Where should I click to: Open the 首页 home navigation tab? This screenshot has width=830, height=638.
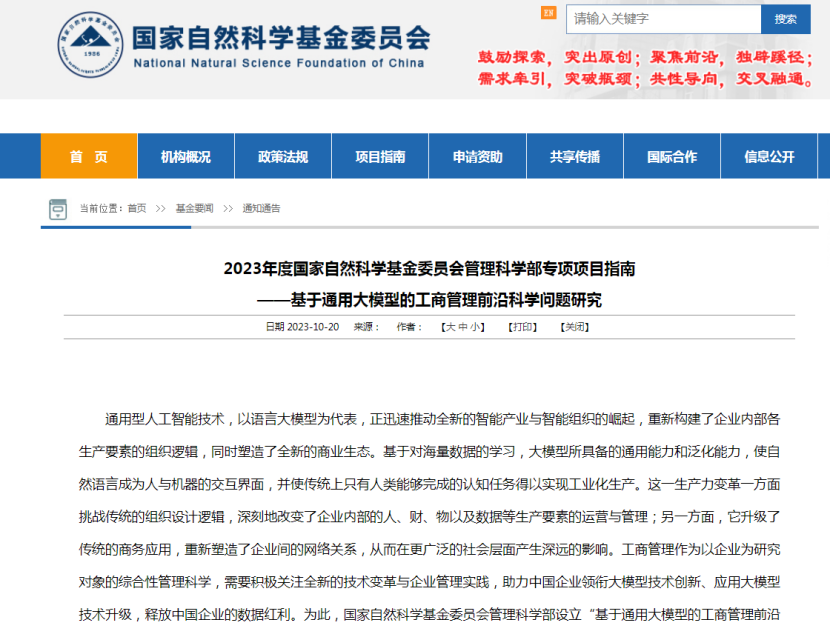point(89,157)
